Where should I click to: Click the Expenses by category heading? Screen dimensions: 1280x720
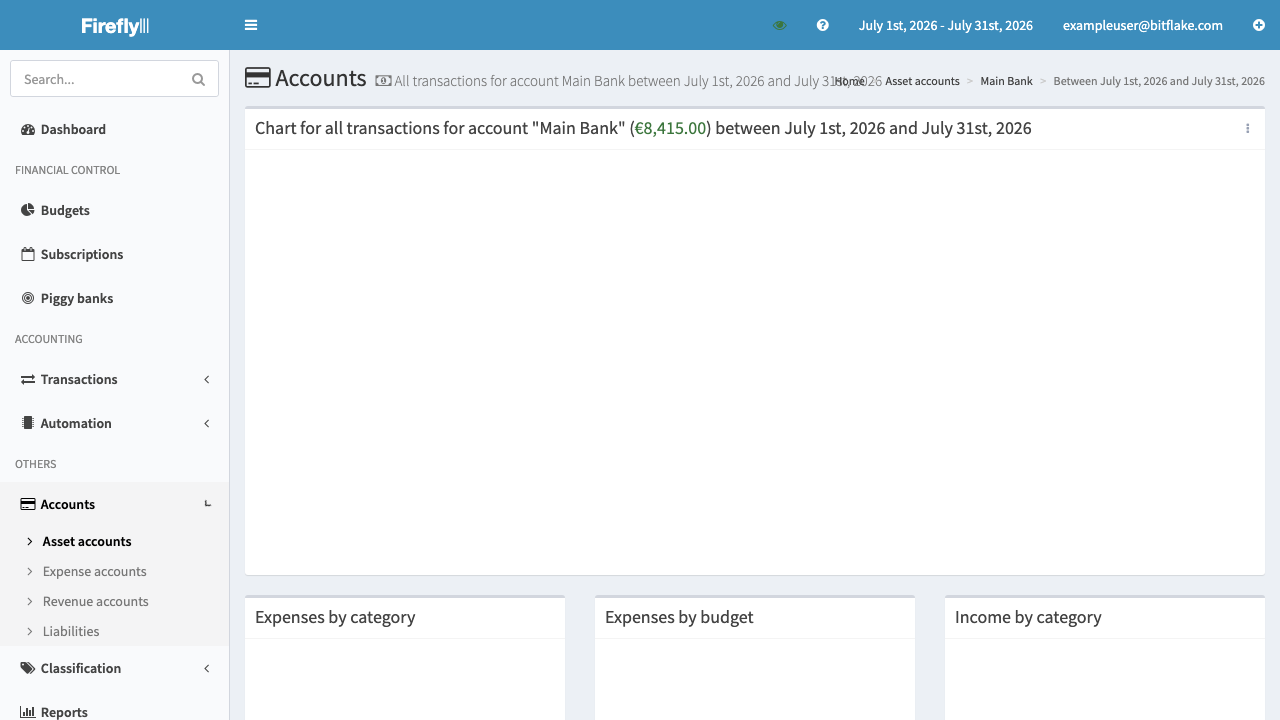point(335,617)
